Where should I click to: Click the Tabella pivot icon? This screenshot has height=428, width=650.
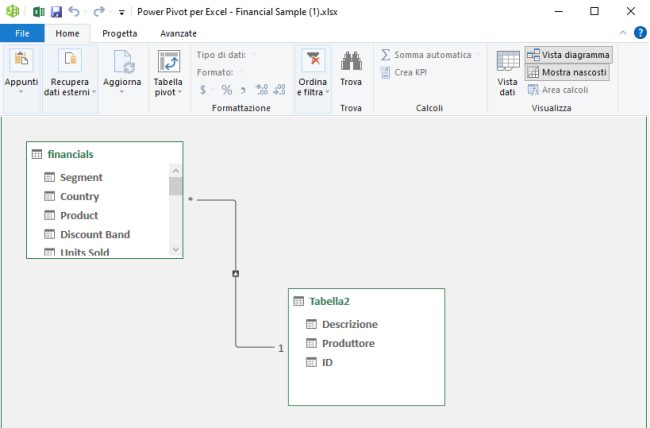[x=169, y=61]
